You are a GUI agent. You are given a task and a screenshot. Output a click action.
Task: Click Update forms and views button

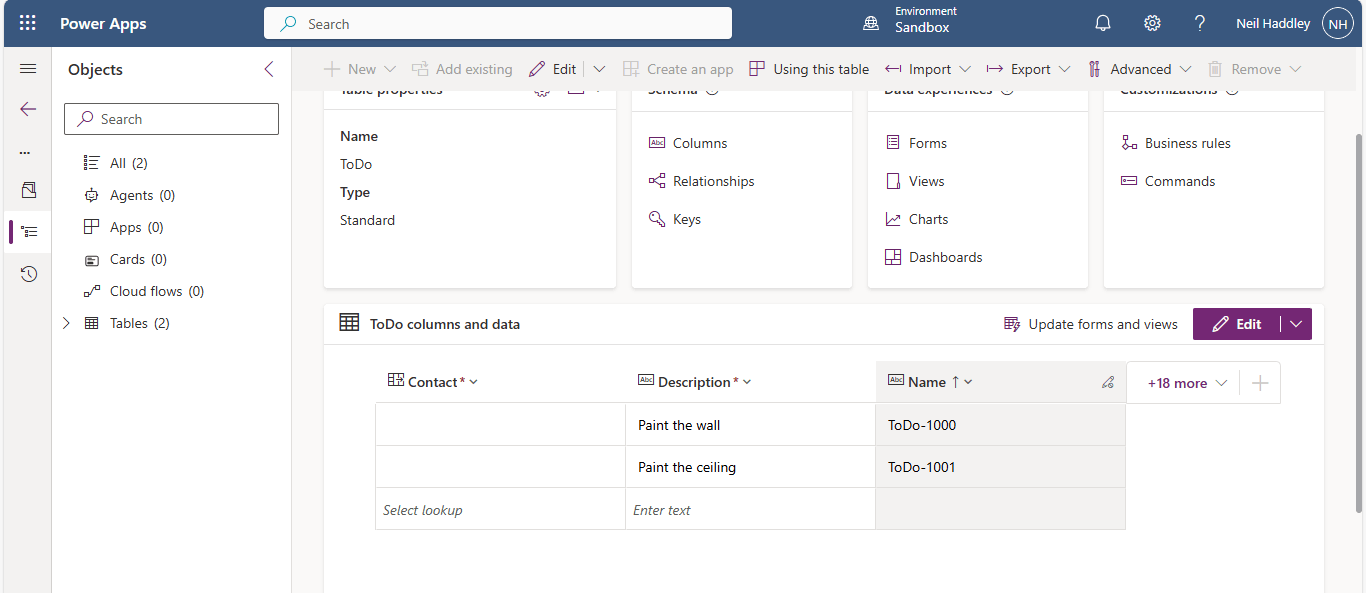point(1091,324)
